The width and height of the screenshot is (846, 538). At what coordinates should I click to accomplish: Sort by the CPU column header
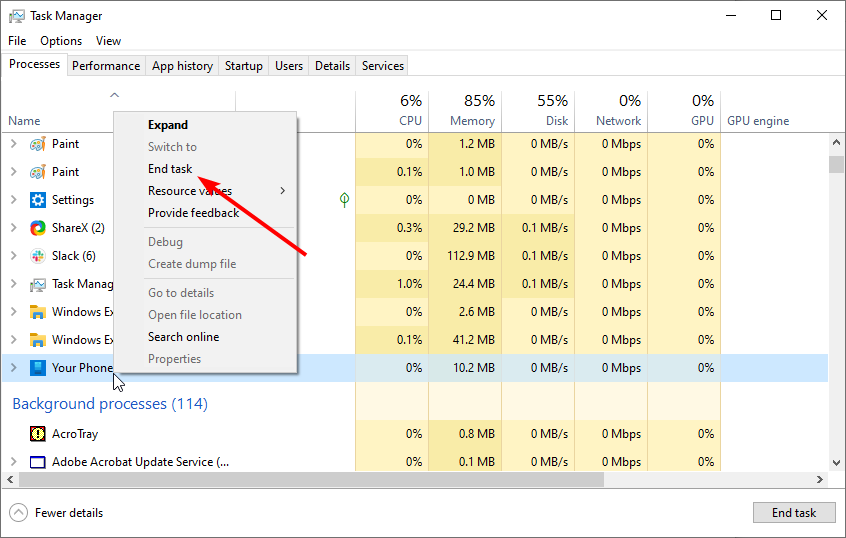point(392,111)
